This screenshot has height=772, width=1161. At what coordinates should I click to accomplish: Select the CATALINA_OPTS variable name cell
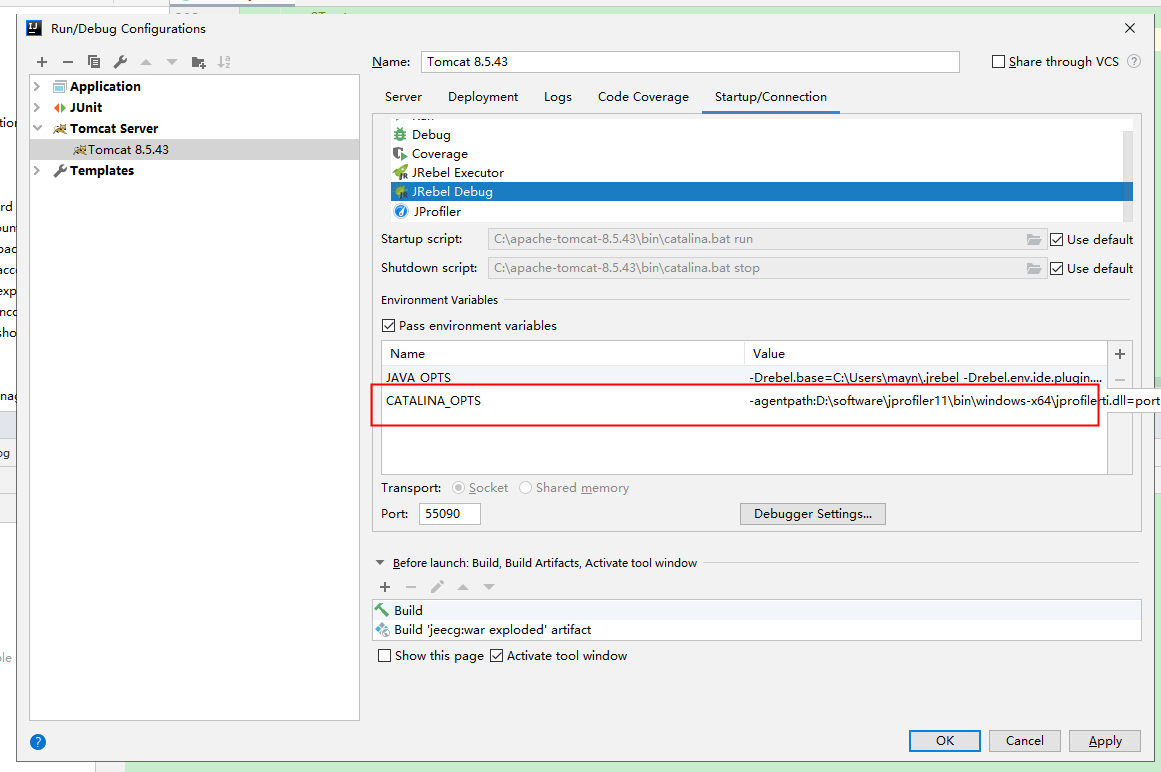pos(563,401)
